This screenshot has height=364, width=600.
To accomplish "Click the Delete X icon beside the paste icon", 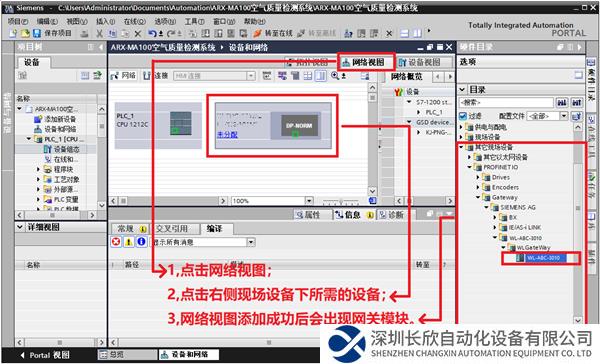I will [x=138, y=34].
